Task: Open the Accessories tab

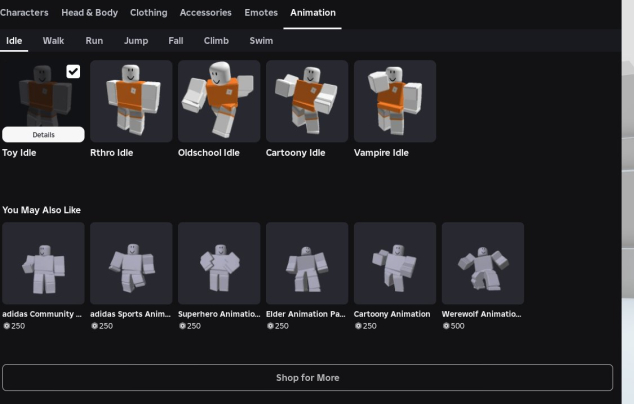Action: tap(205, 13)
